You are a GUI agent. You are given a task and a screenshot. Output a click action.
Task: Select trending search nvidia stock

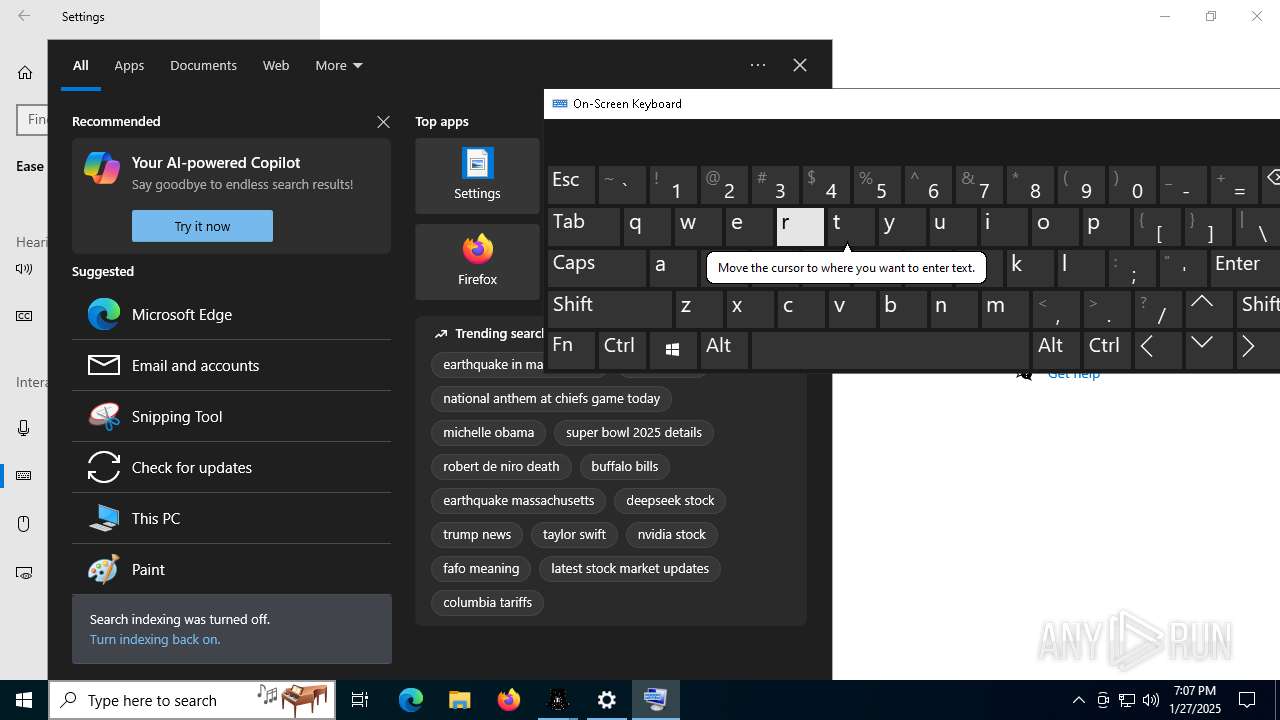coord(672,534)
